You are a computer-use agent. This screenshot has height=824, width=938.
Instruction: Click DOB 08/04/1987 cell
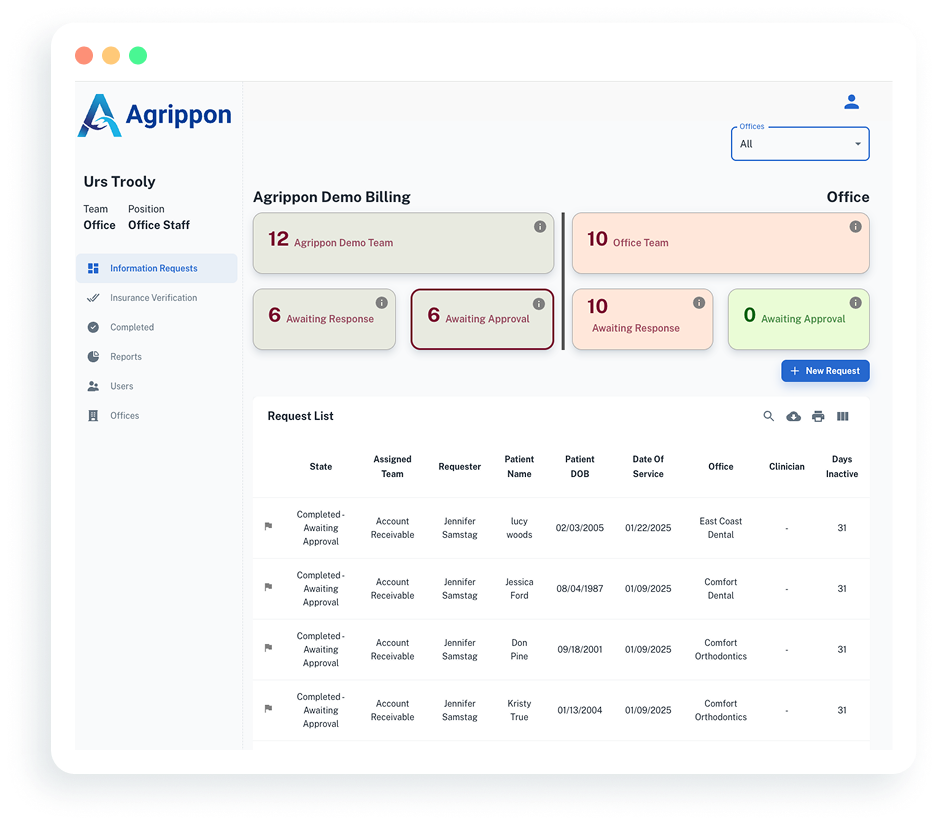[x=580, y=588]
